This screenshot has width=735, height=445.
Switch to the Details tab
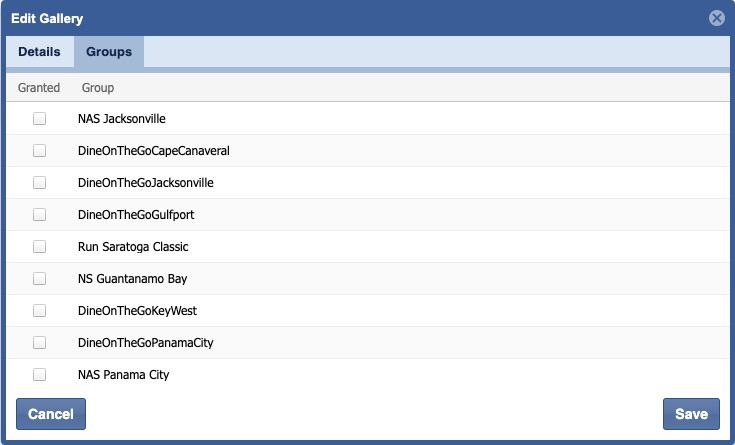click(39, 52)
